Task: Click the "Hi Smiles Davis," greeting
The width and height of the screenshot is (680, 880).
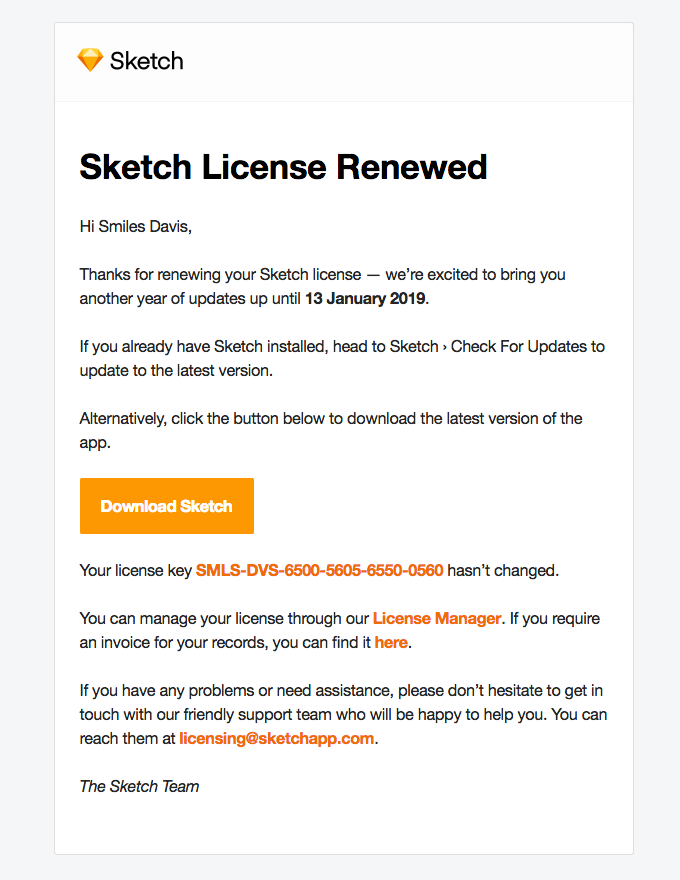Action: (135, 226)
